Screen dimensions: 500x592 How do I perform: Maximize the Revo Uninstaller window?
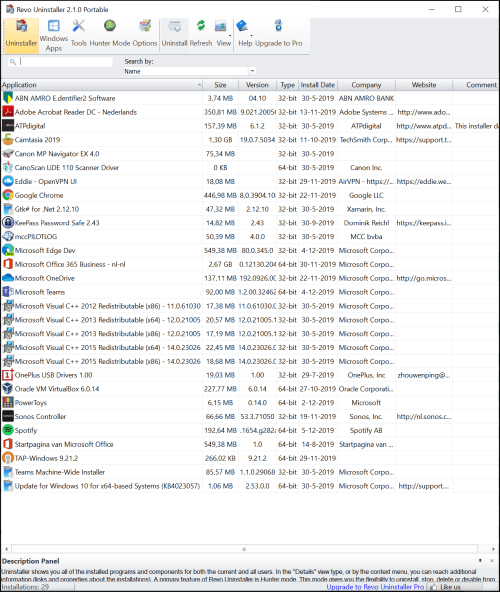458,9
